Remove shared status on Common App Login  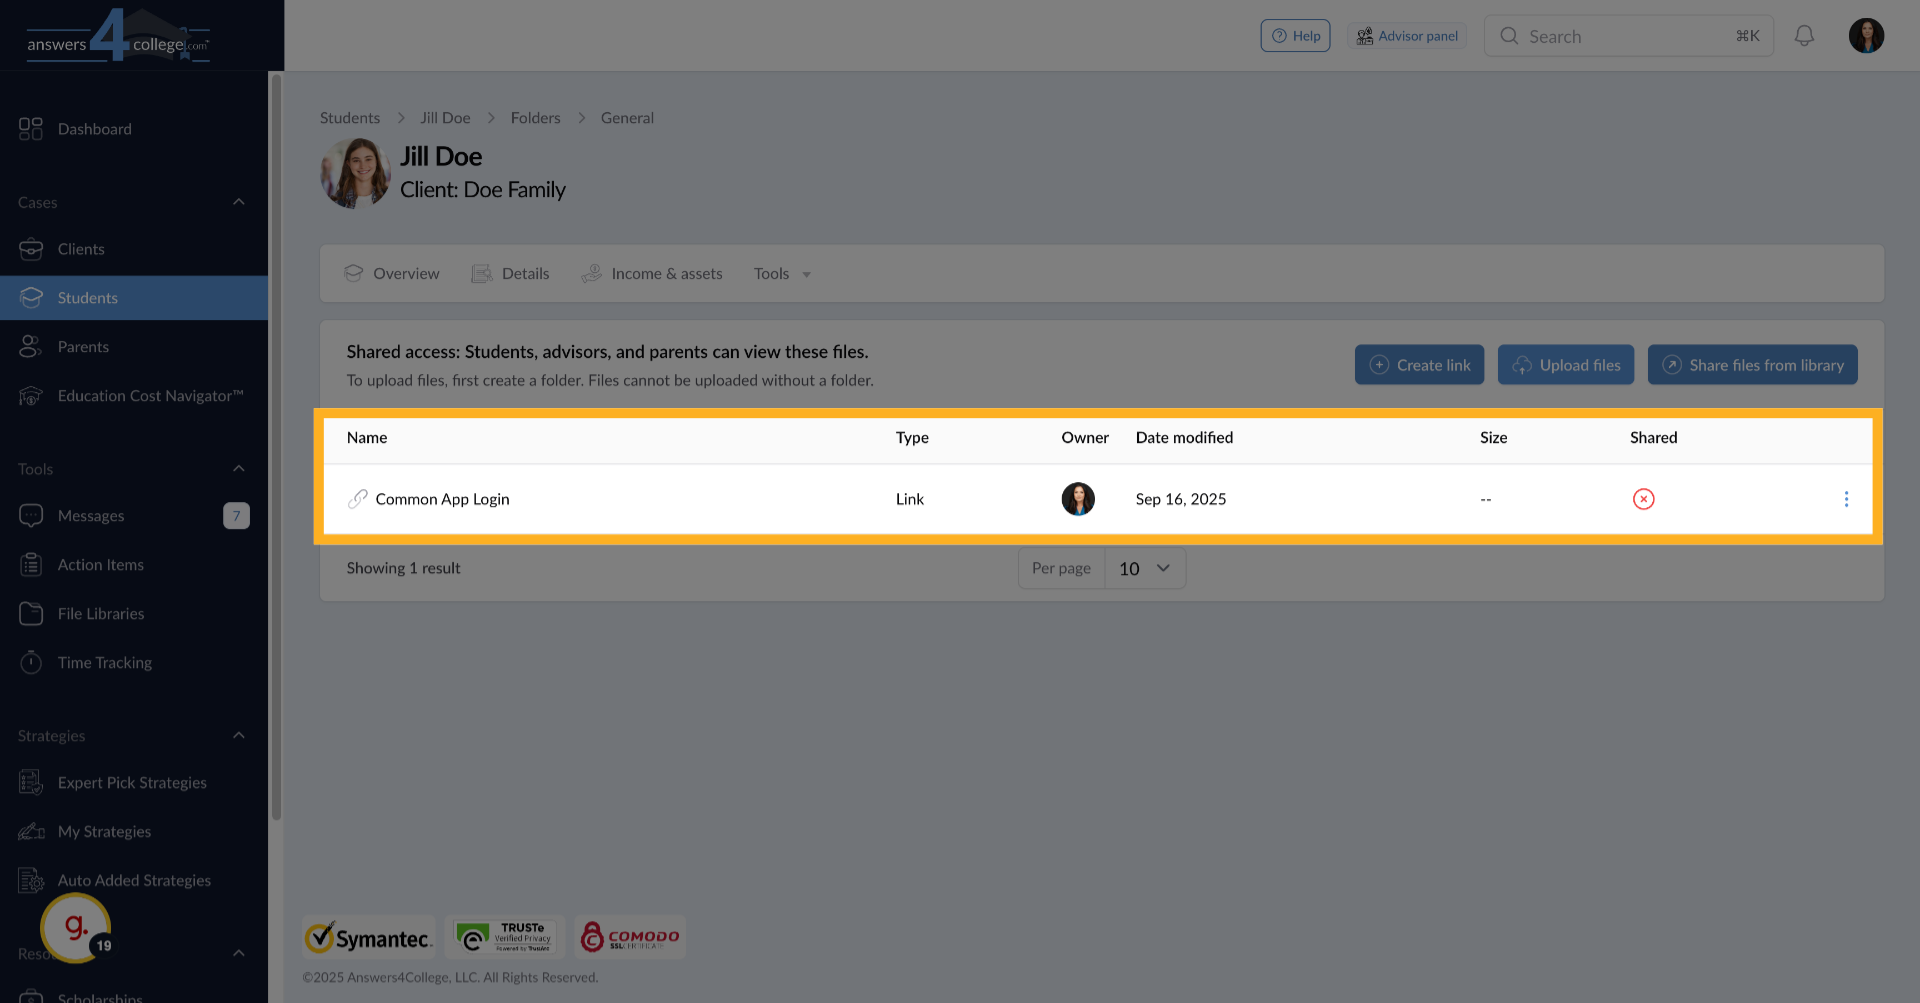coord(1643,499)
